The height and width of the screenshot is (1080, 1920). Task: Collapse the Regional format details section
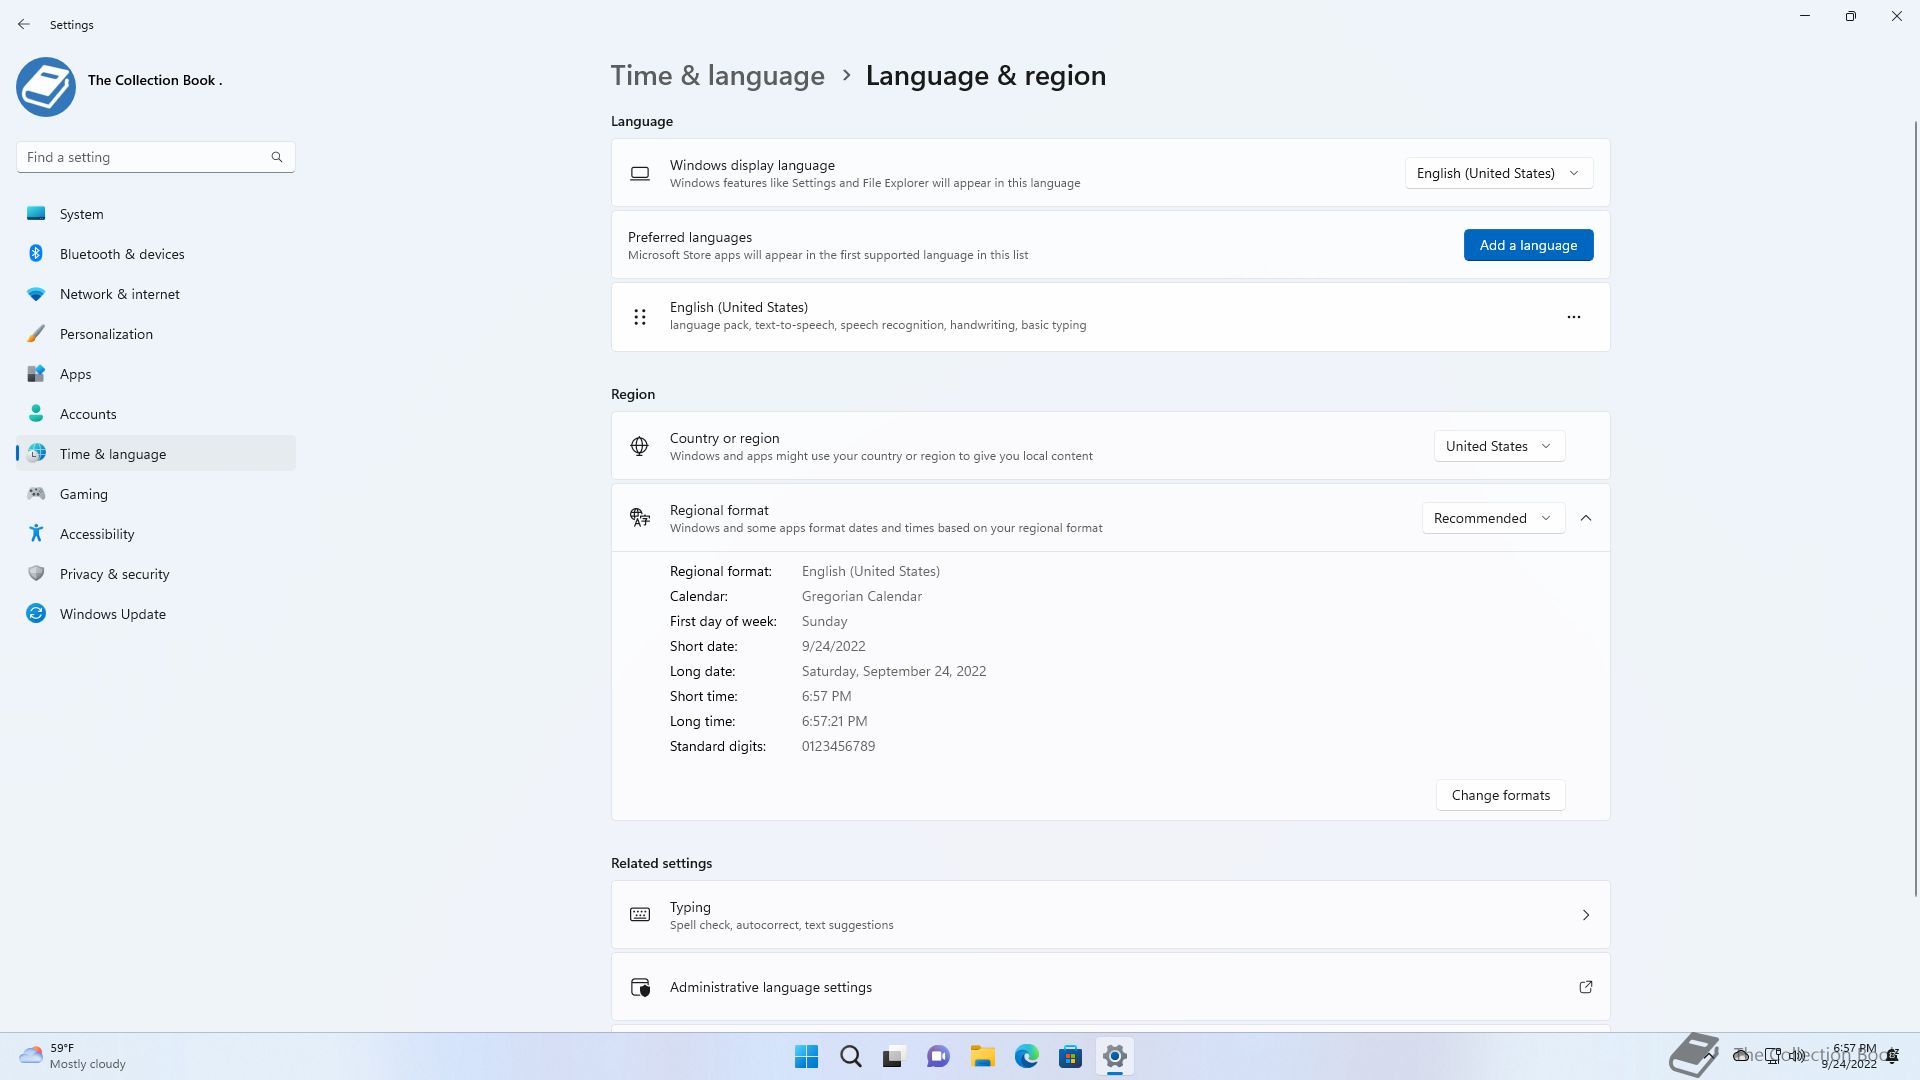pos(1585,518)
